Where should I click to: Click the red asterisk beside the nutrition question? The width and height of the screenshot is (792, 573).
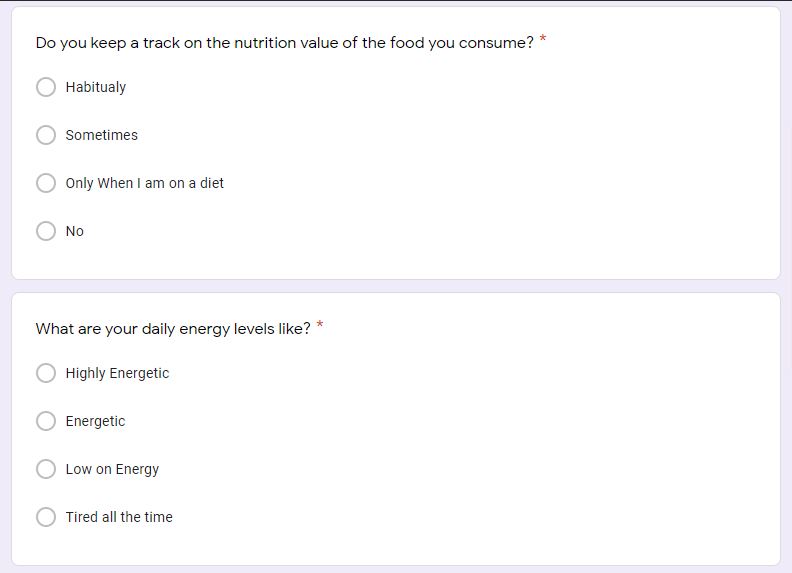[543, 40]
